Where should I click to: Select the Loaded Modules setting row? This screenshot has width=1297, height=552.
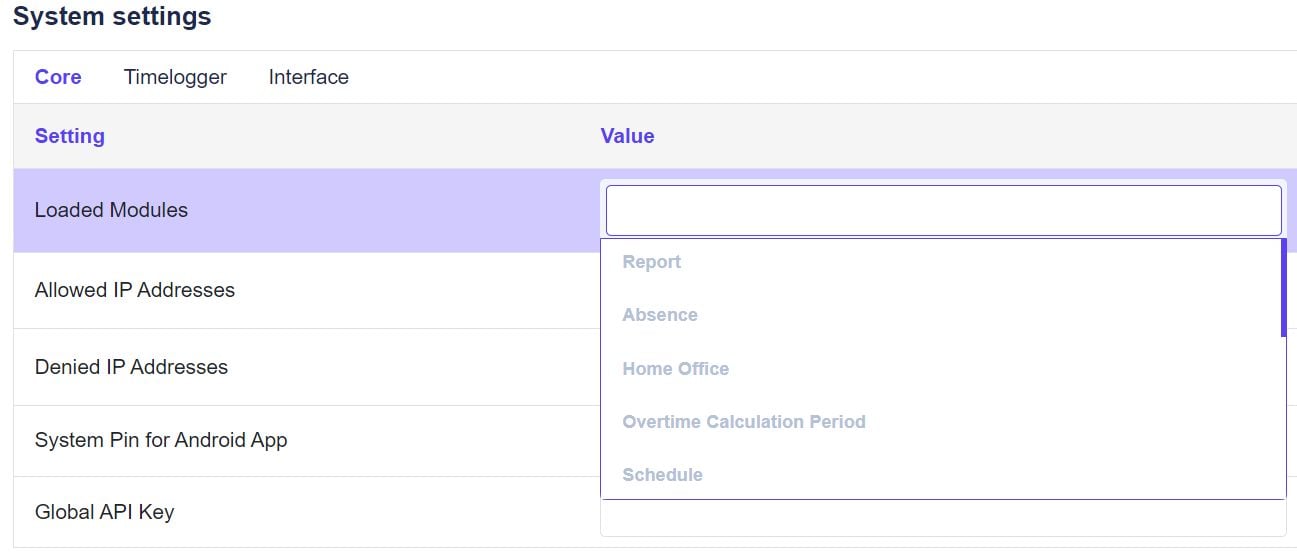111,210
